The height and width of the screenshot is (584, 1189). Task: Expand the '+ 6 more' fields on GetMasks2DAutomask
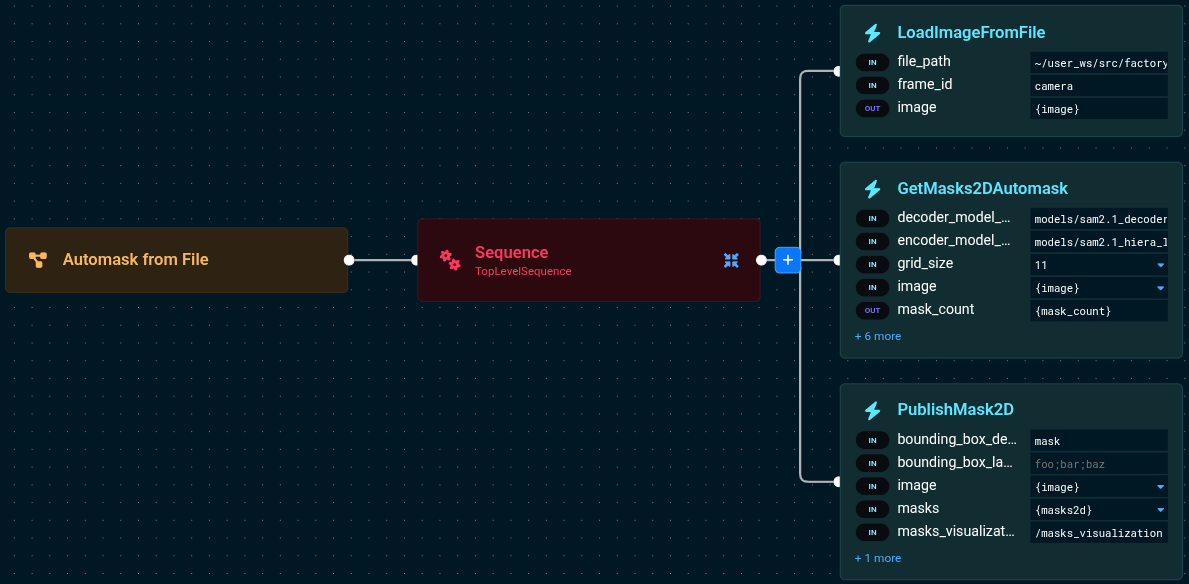pyautogui.click(x=877, y=336)
